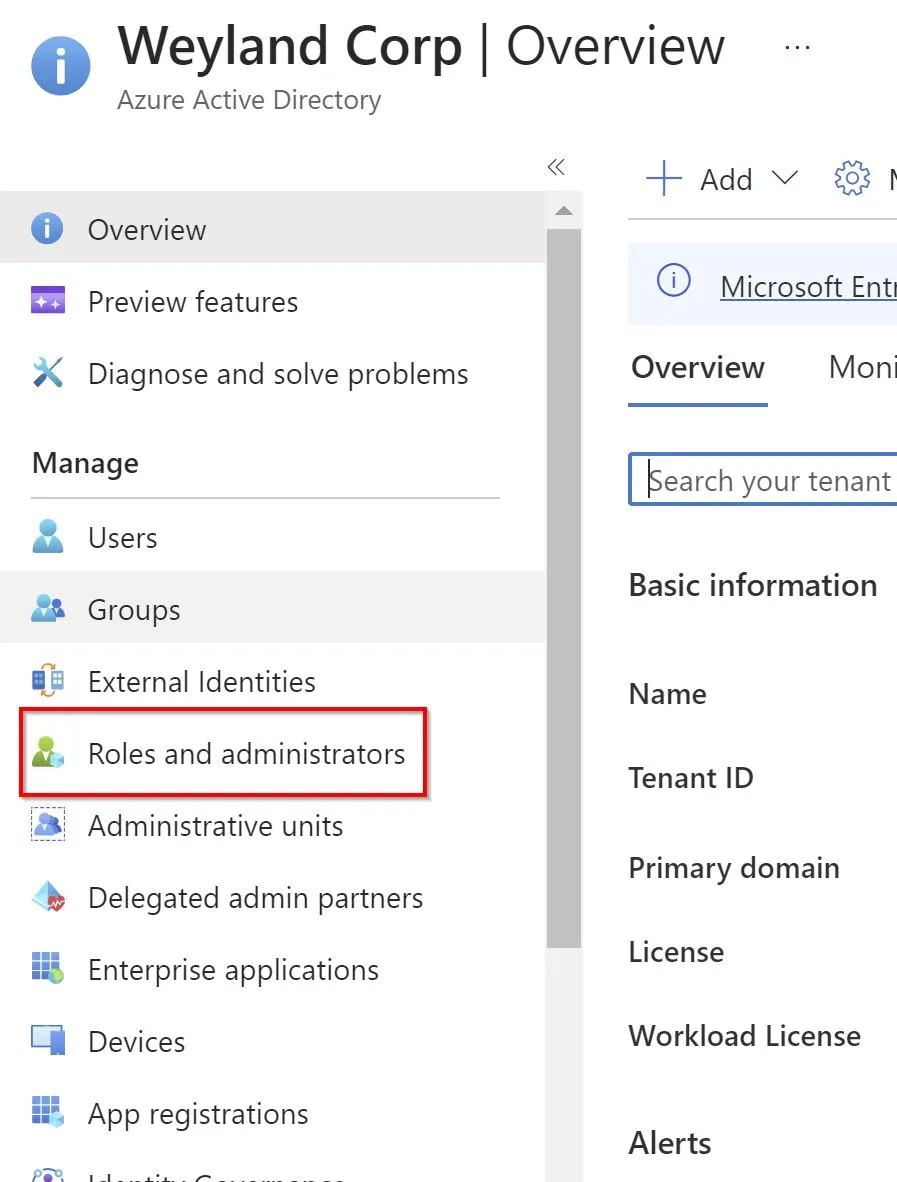The height and width of the screenshot is (1182, 897).
Task: Open Administrative units
Action: tap(272, 825)
